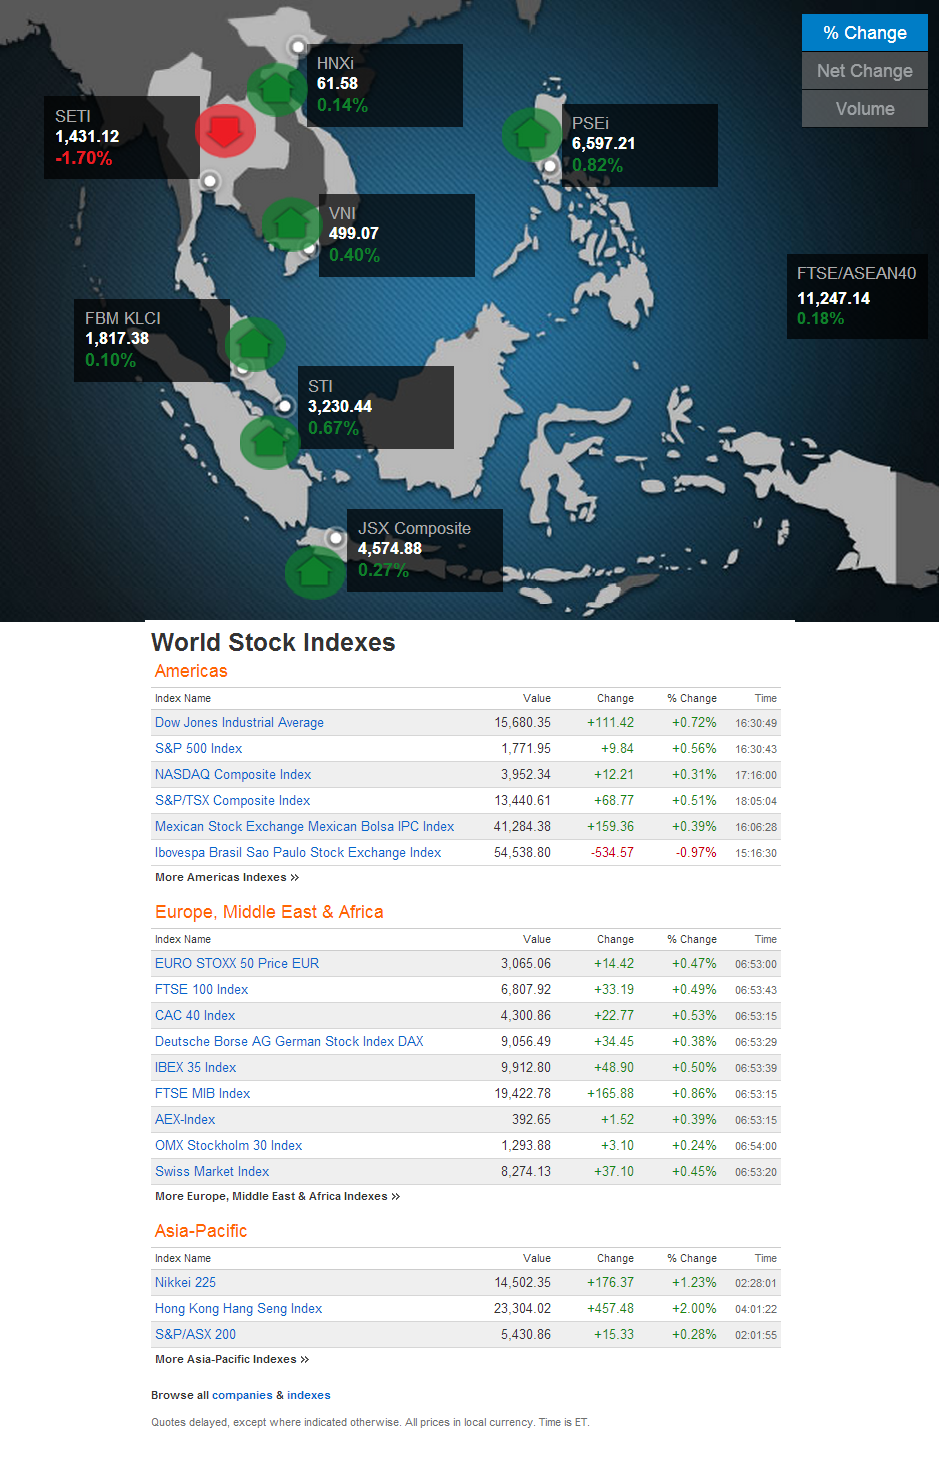Click the white map pin near Manila
This screenshot has width=939, height=1469.
pos(550,166)
